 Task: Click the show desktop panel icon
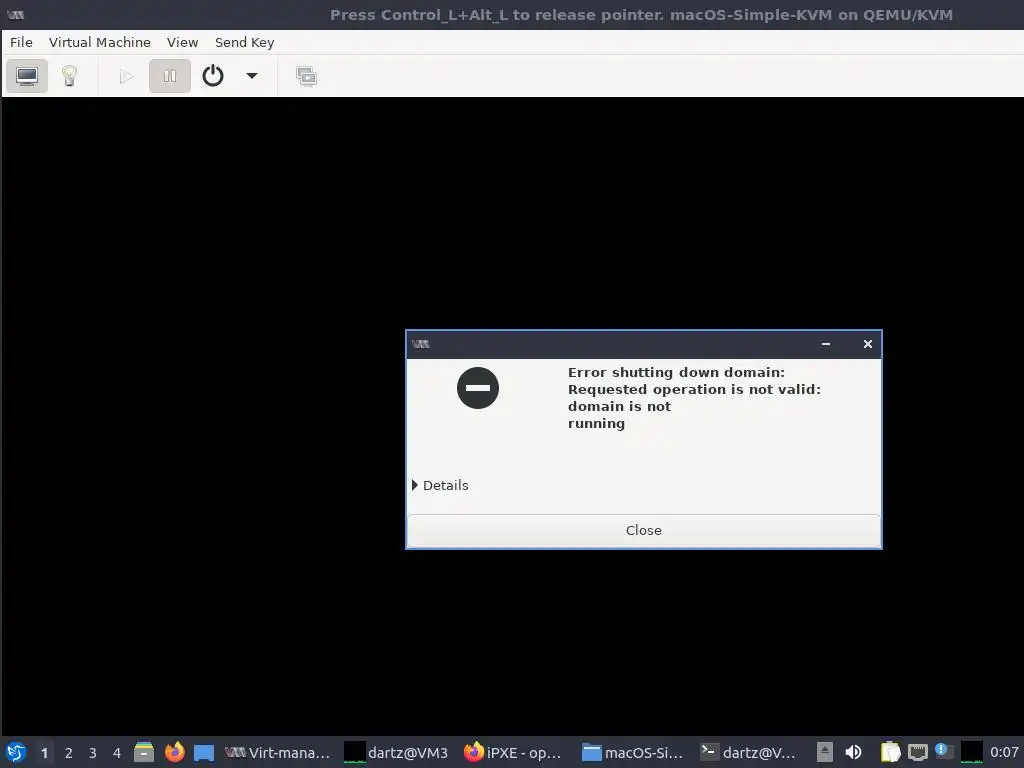[x=204, y=753]
